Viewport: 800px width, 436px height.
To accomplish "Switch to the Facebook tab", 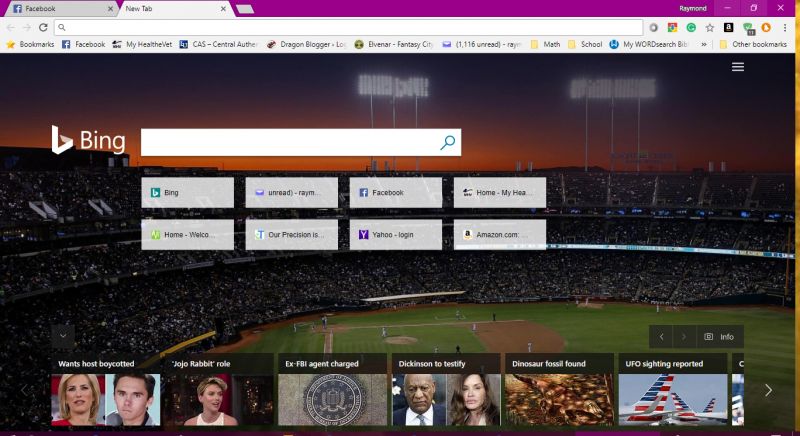I will click(60, 9).
